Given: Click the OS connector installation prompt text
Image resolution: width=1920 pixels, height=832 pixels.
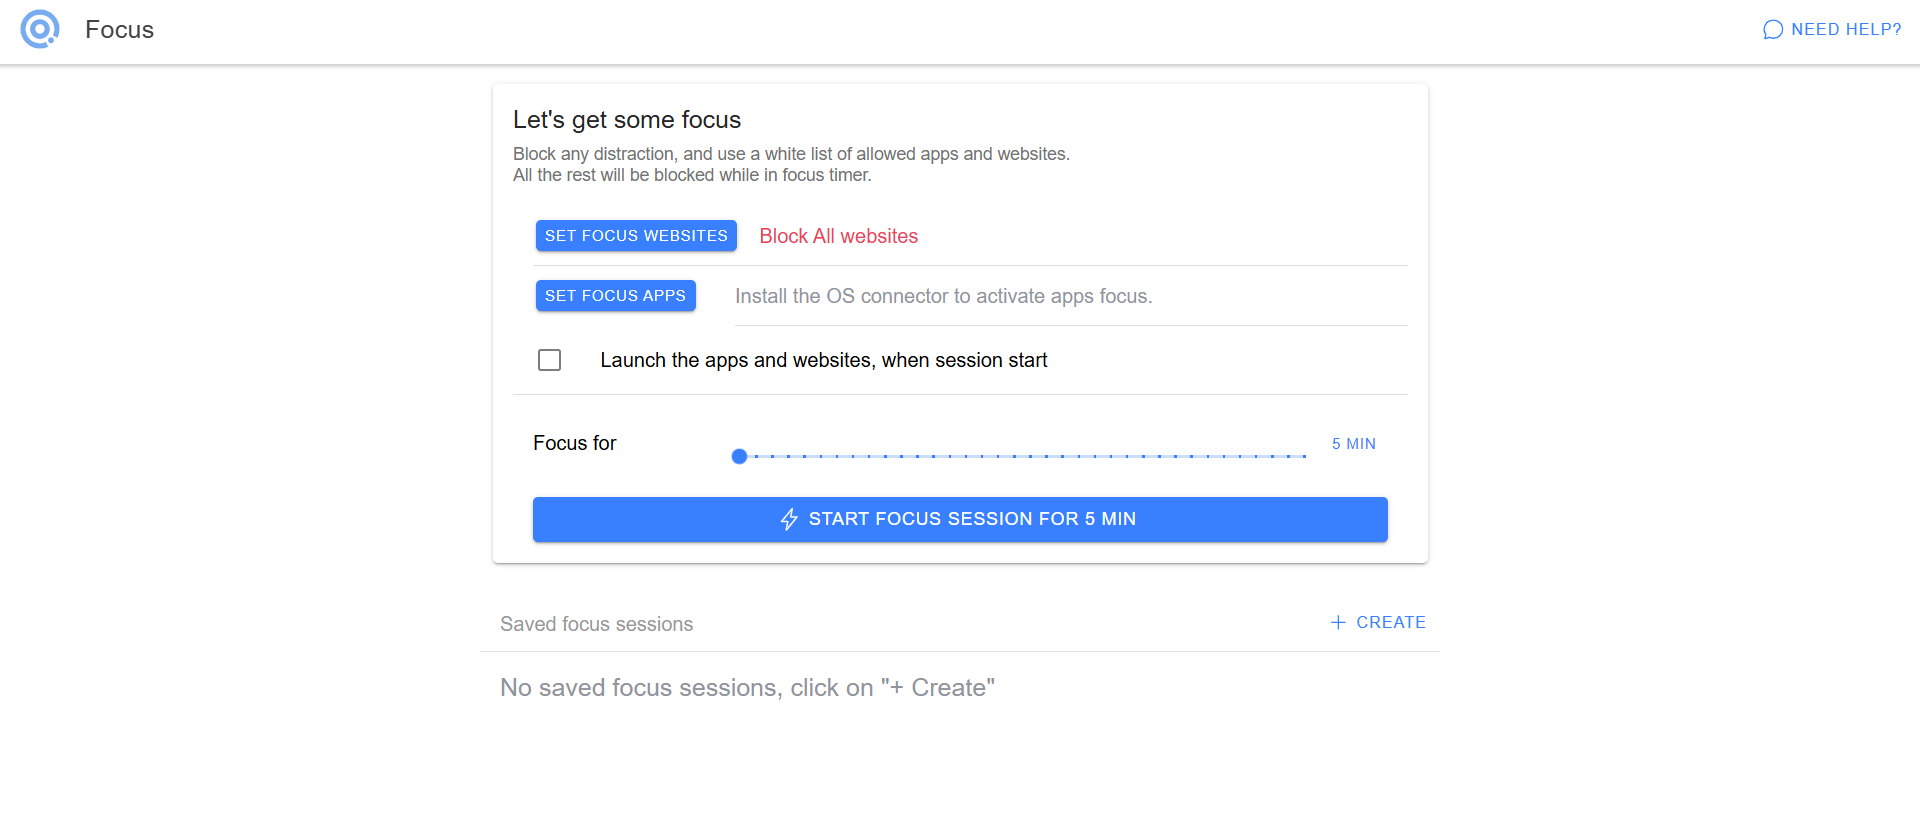Looking at the screenshot, I should coord(944,296).
